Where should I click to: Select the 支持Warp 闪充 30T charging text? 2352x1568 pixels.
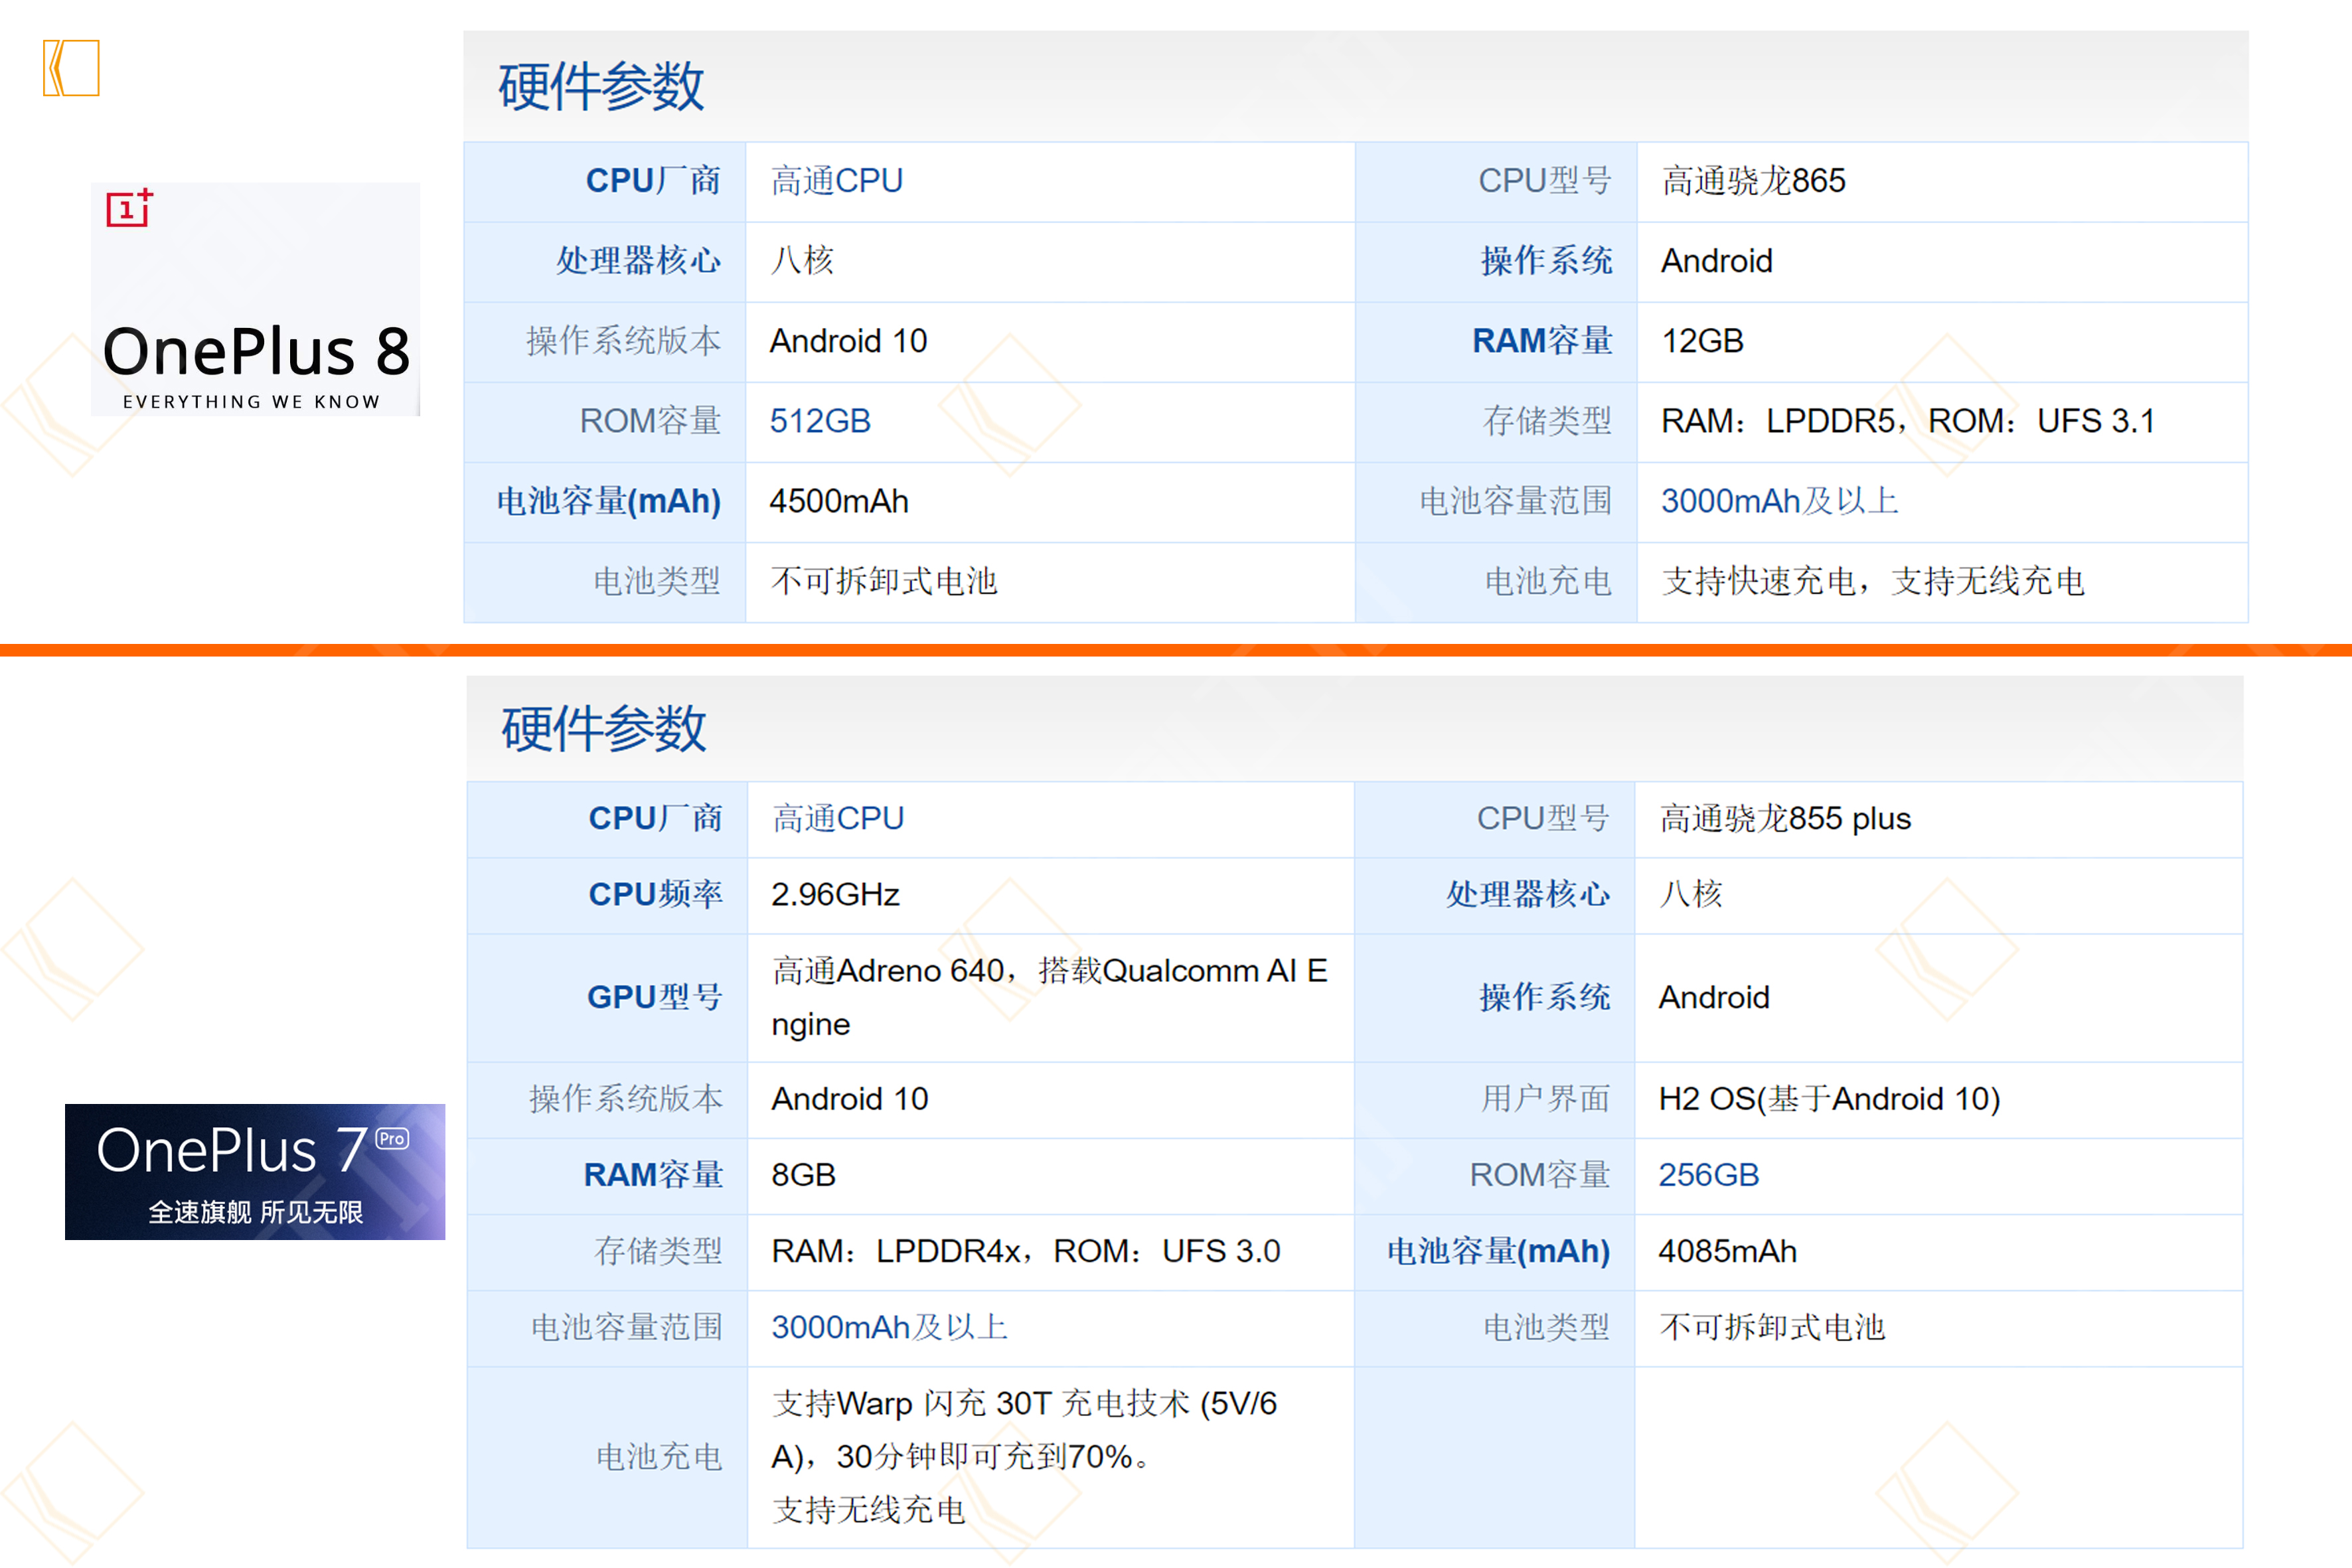1025,1457
